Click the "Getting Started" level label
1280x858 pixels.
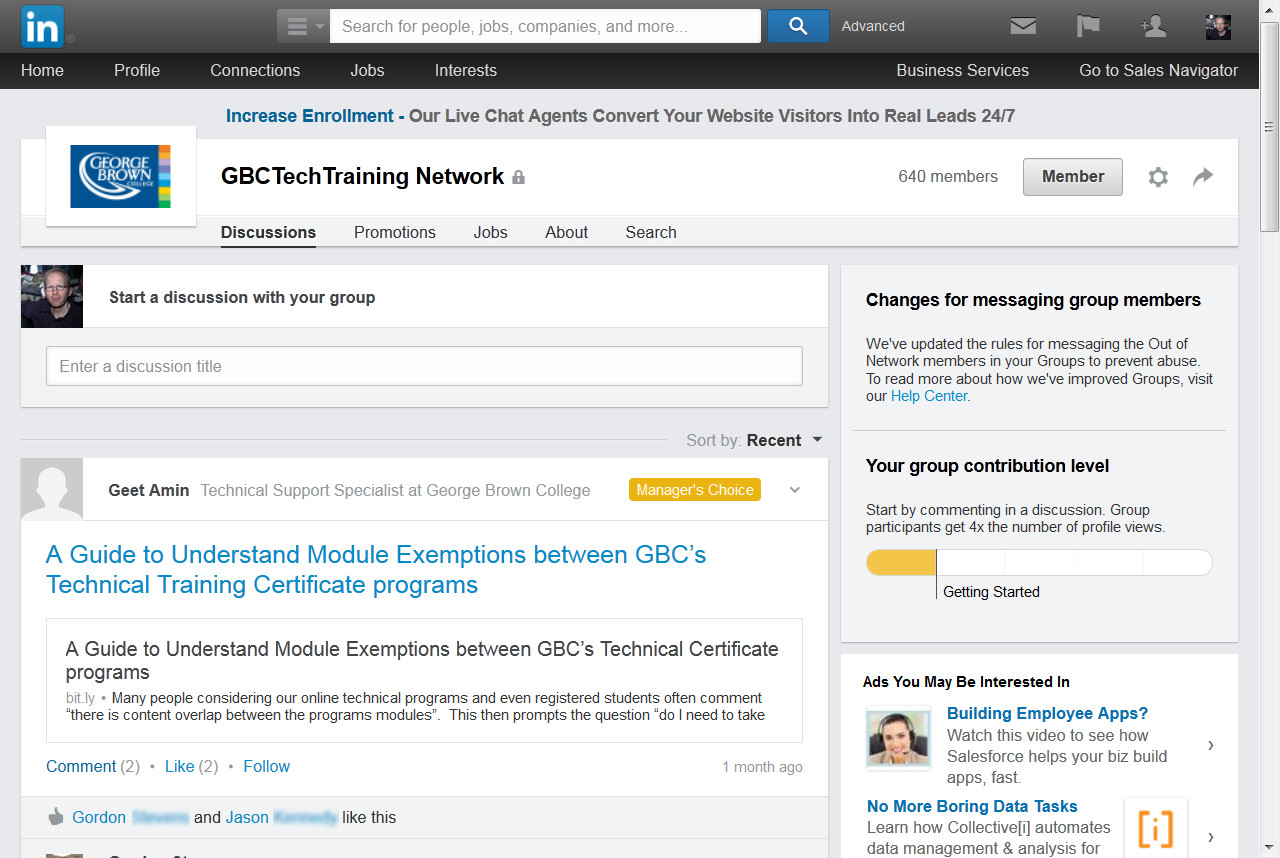click(991, 592)
